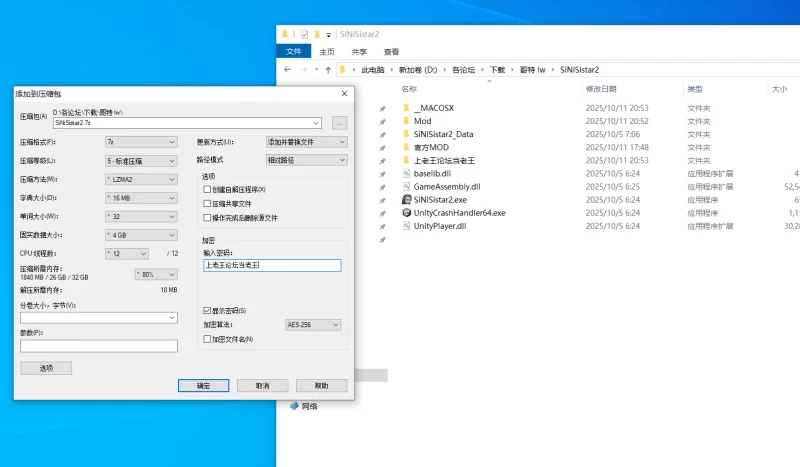
Task: Click the 输入密码 password field
Action: pos(272,265)
